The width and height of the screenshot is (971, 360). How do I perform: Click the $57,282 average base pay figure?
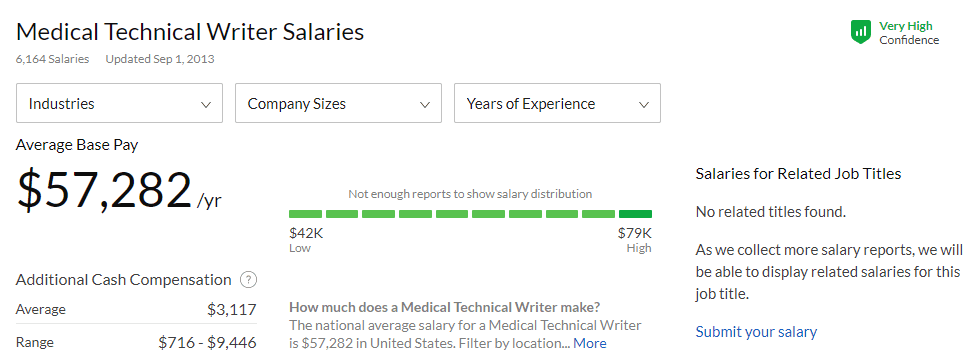point(105,190)
